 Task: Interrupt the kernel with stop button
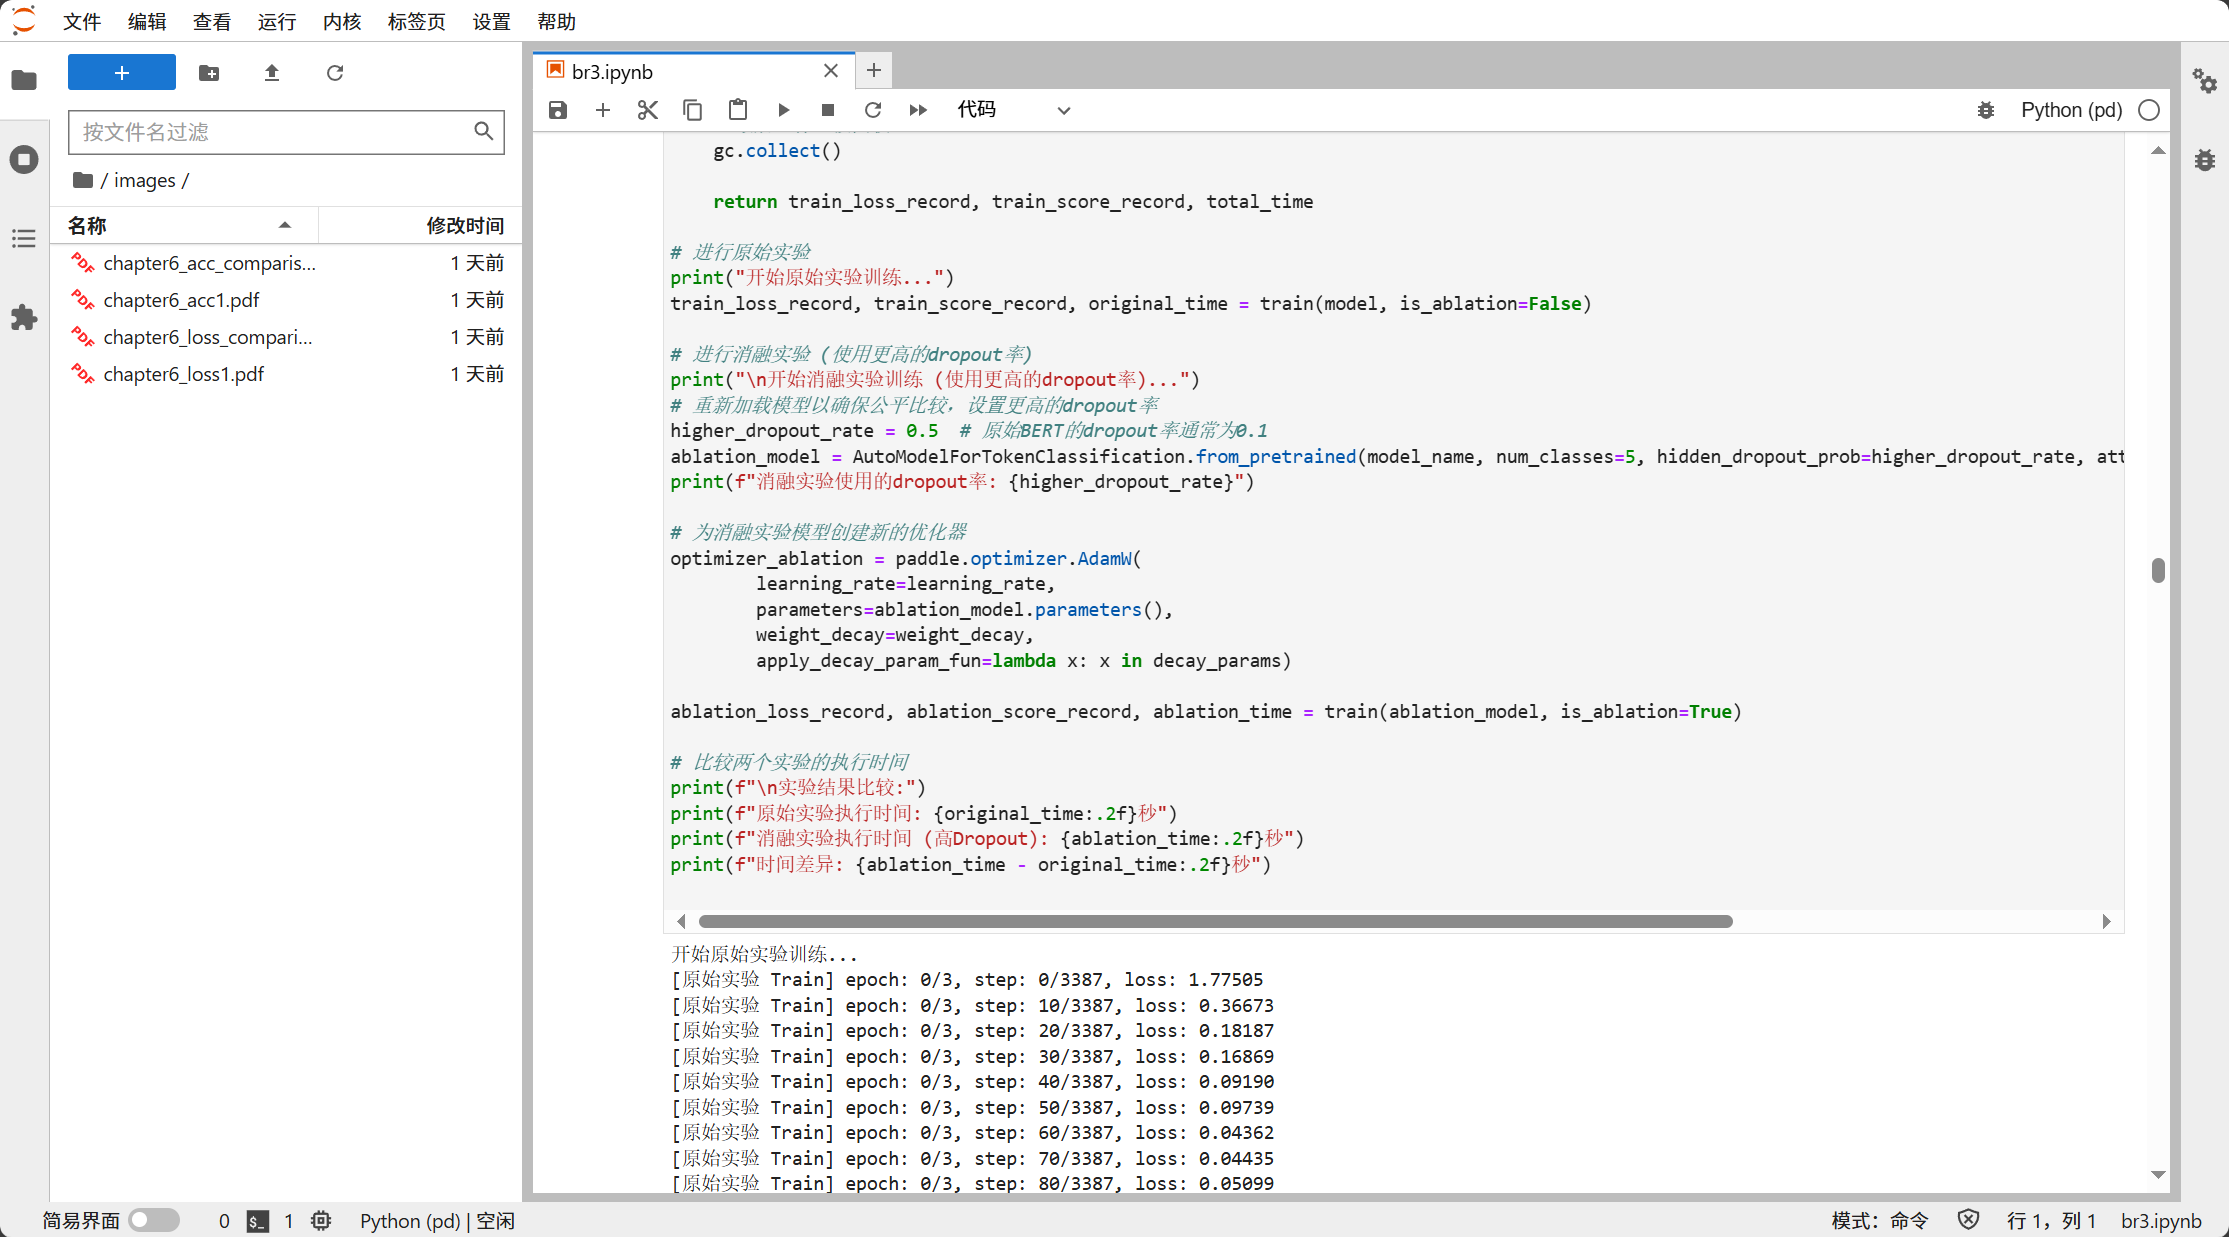point(828,110)
